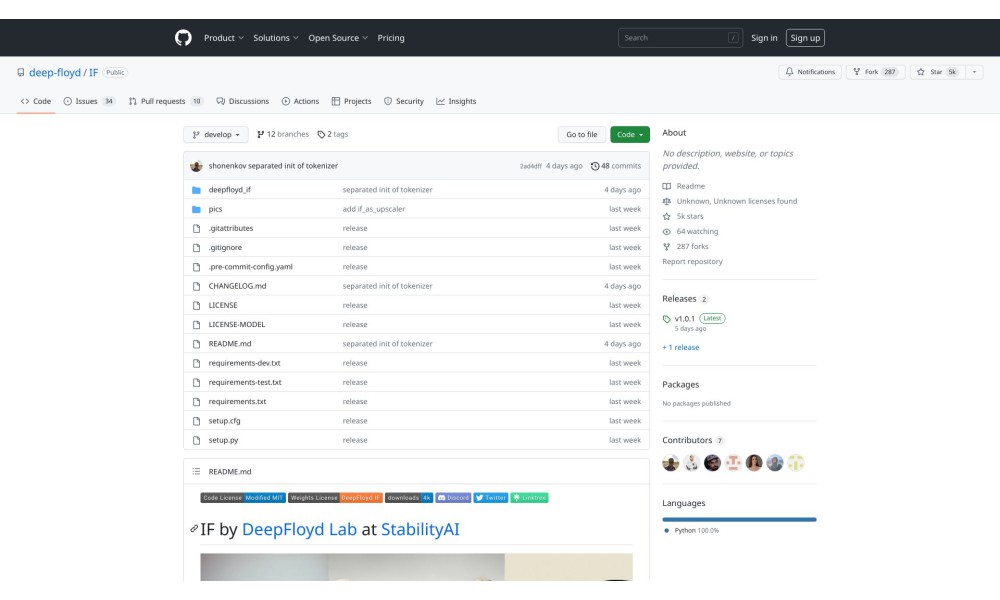View the 12 branches link
The height and width of the screenshot is (600, 1000).
(283, 135)
